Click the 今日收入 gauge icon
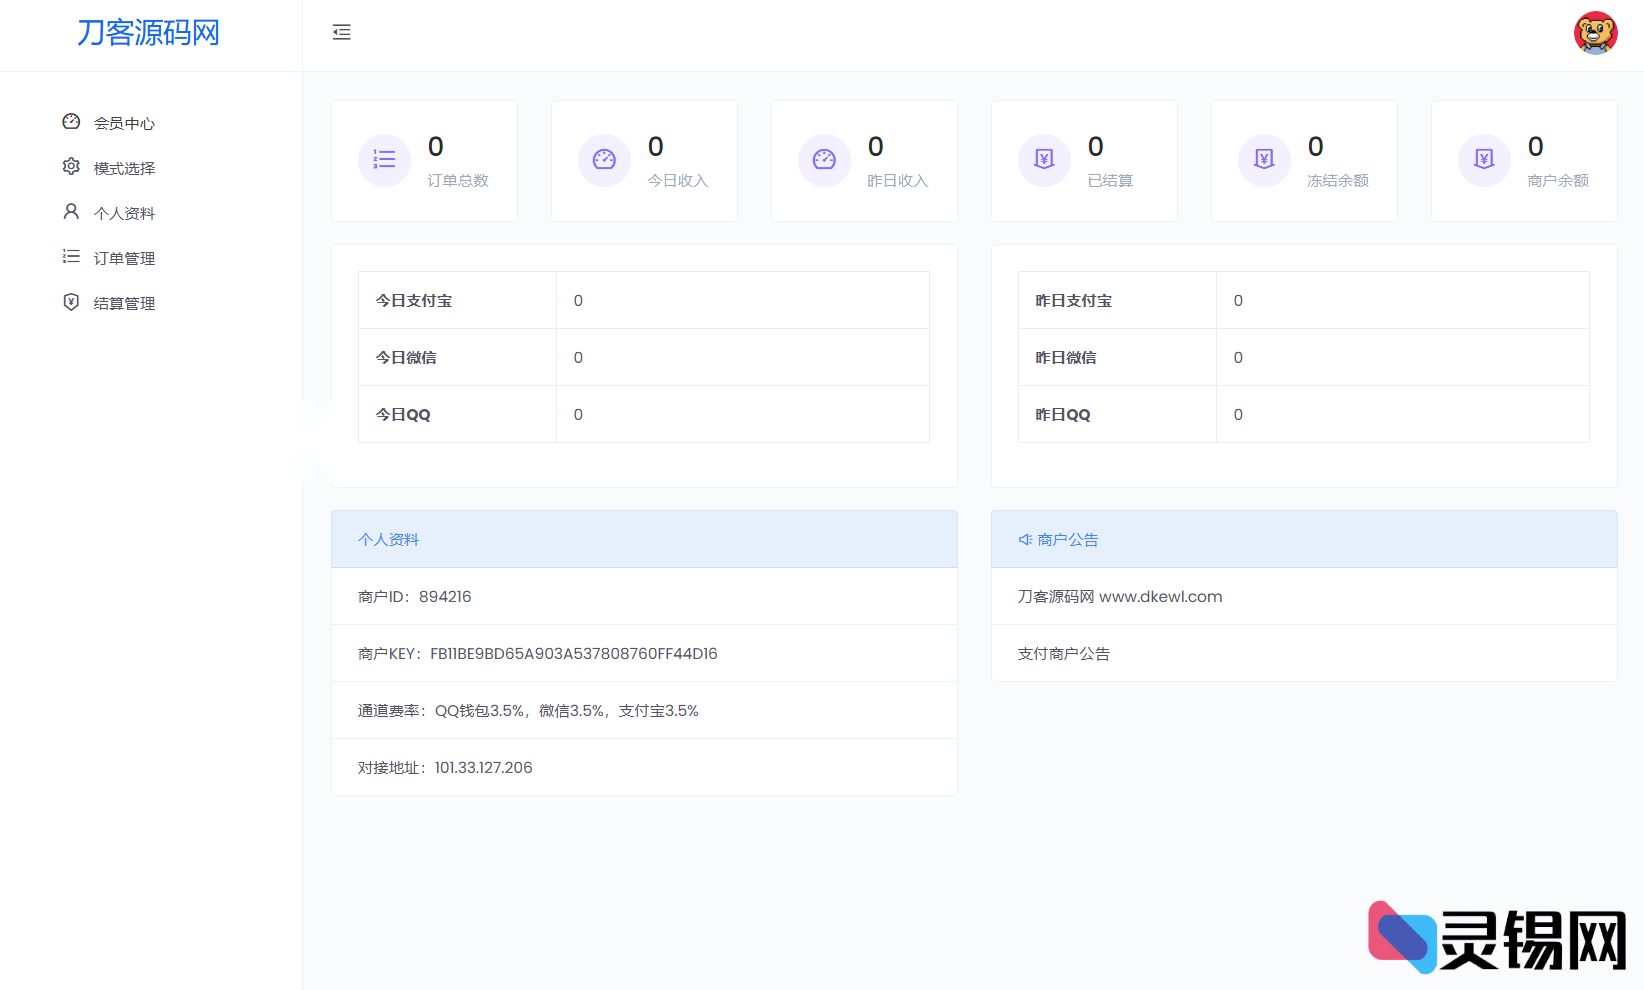The height and width of the screenshot is (990, 1644). point(604,160)
